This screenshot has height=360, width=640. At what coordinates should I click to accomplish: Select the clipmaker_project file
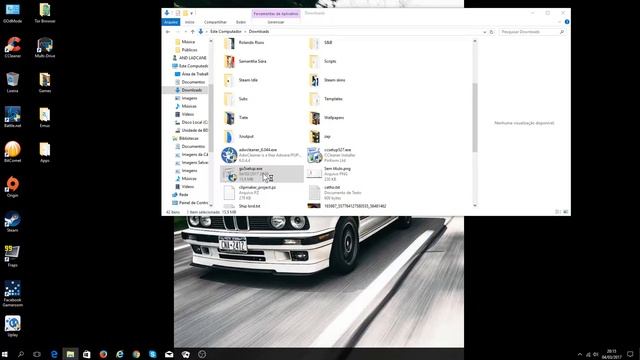pyautogui.click(x=257, y=193)
